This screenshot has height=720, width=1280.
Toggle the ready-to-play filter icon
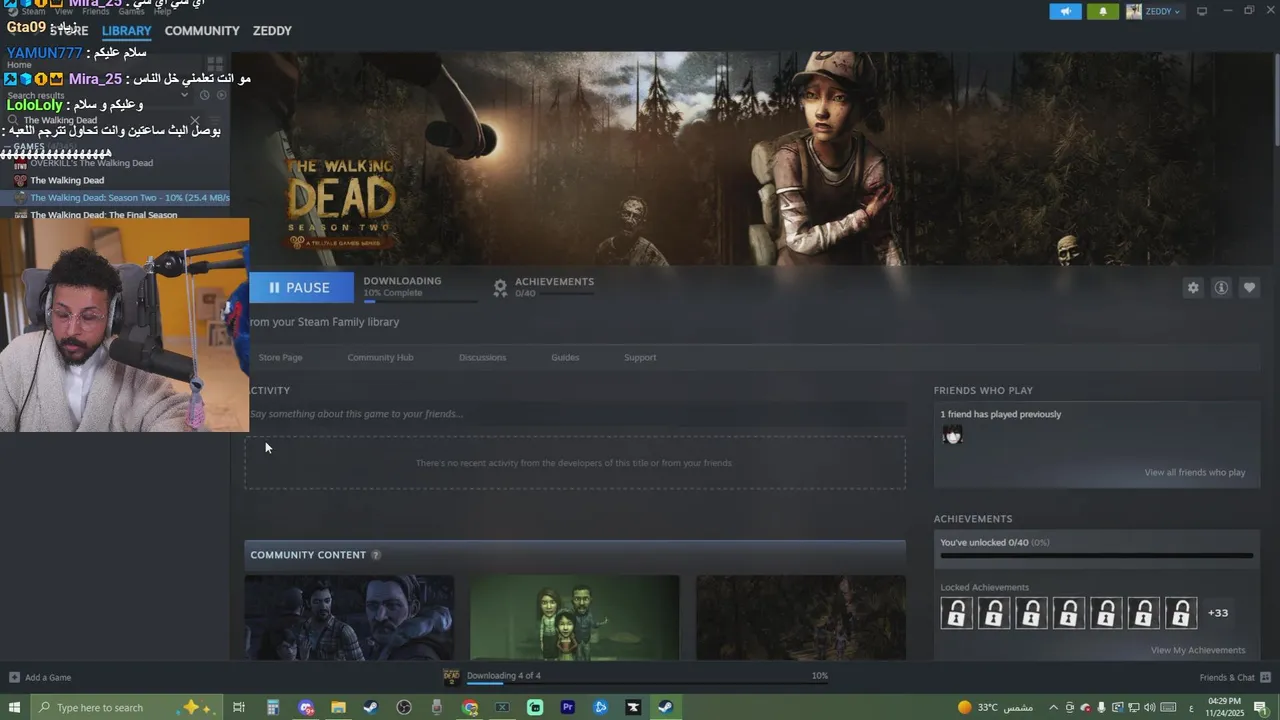point(222,95)
